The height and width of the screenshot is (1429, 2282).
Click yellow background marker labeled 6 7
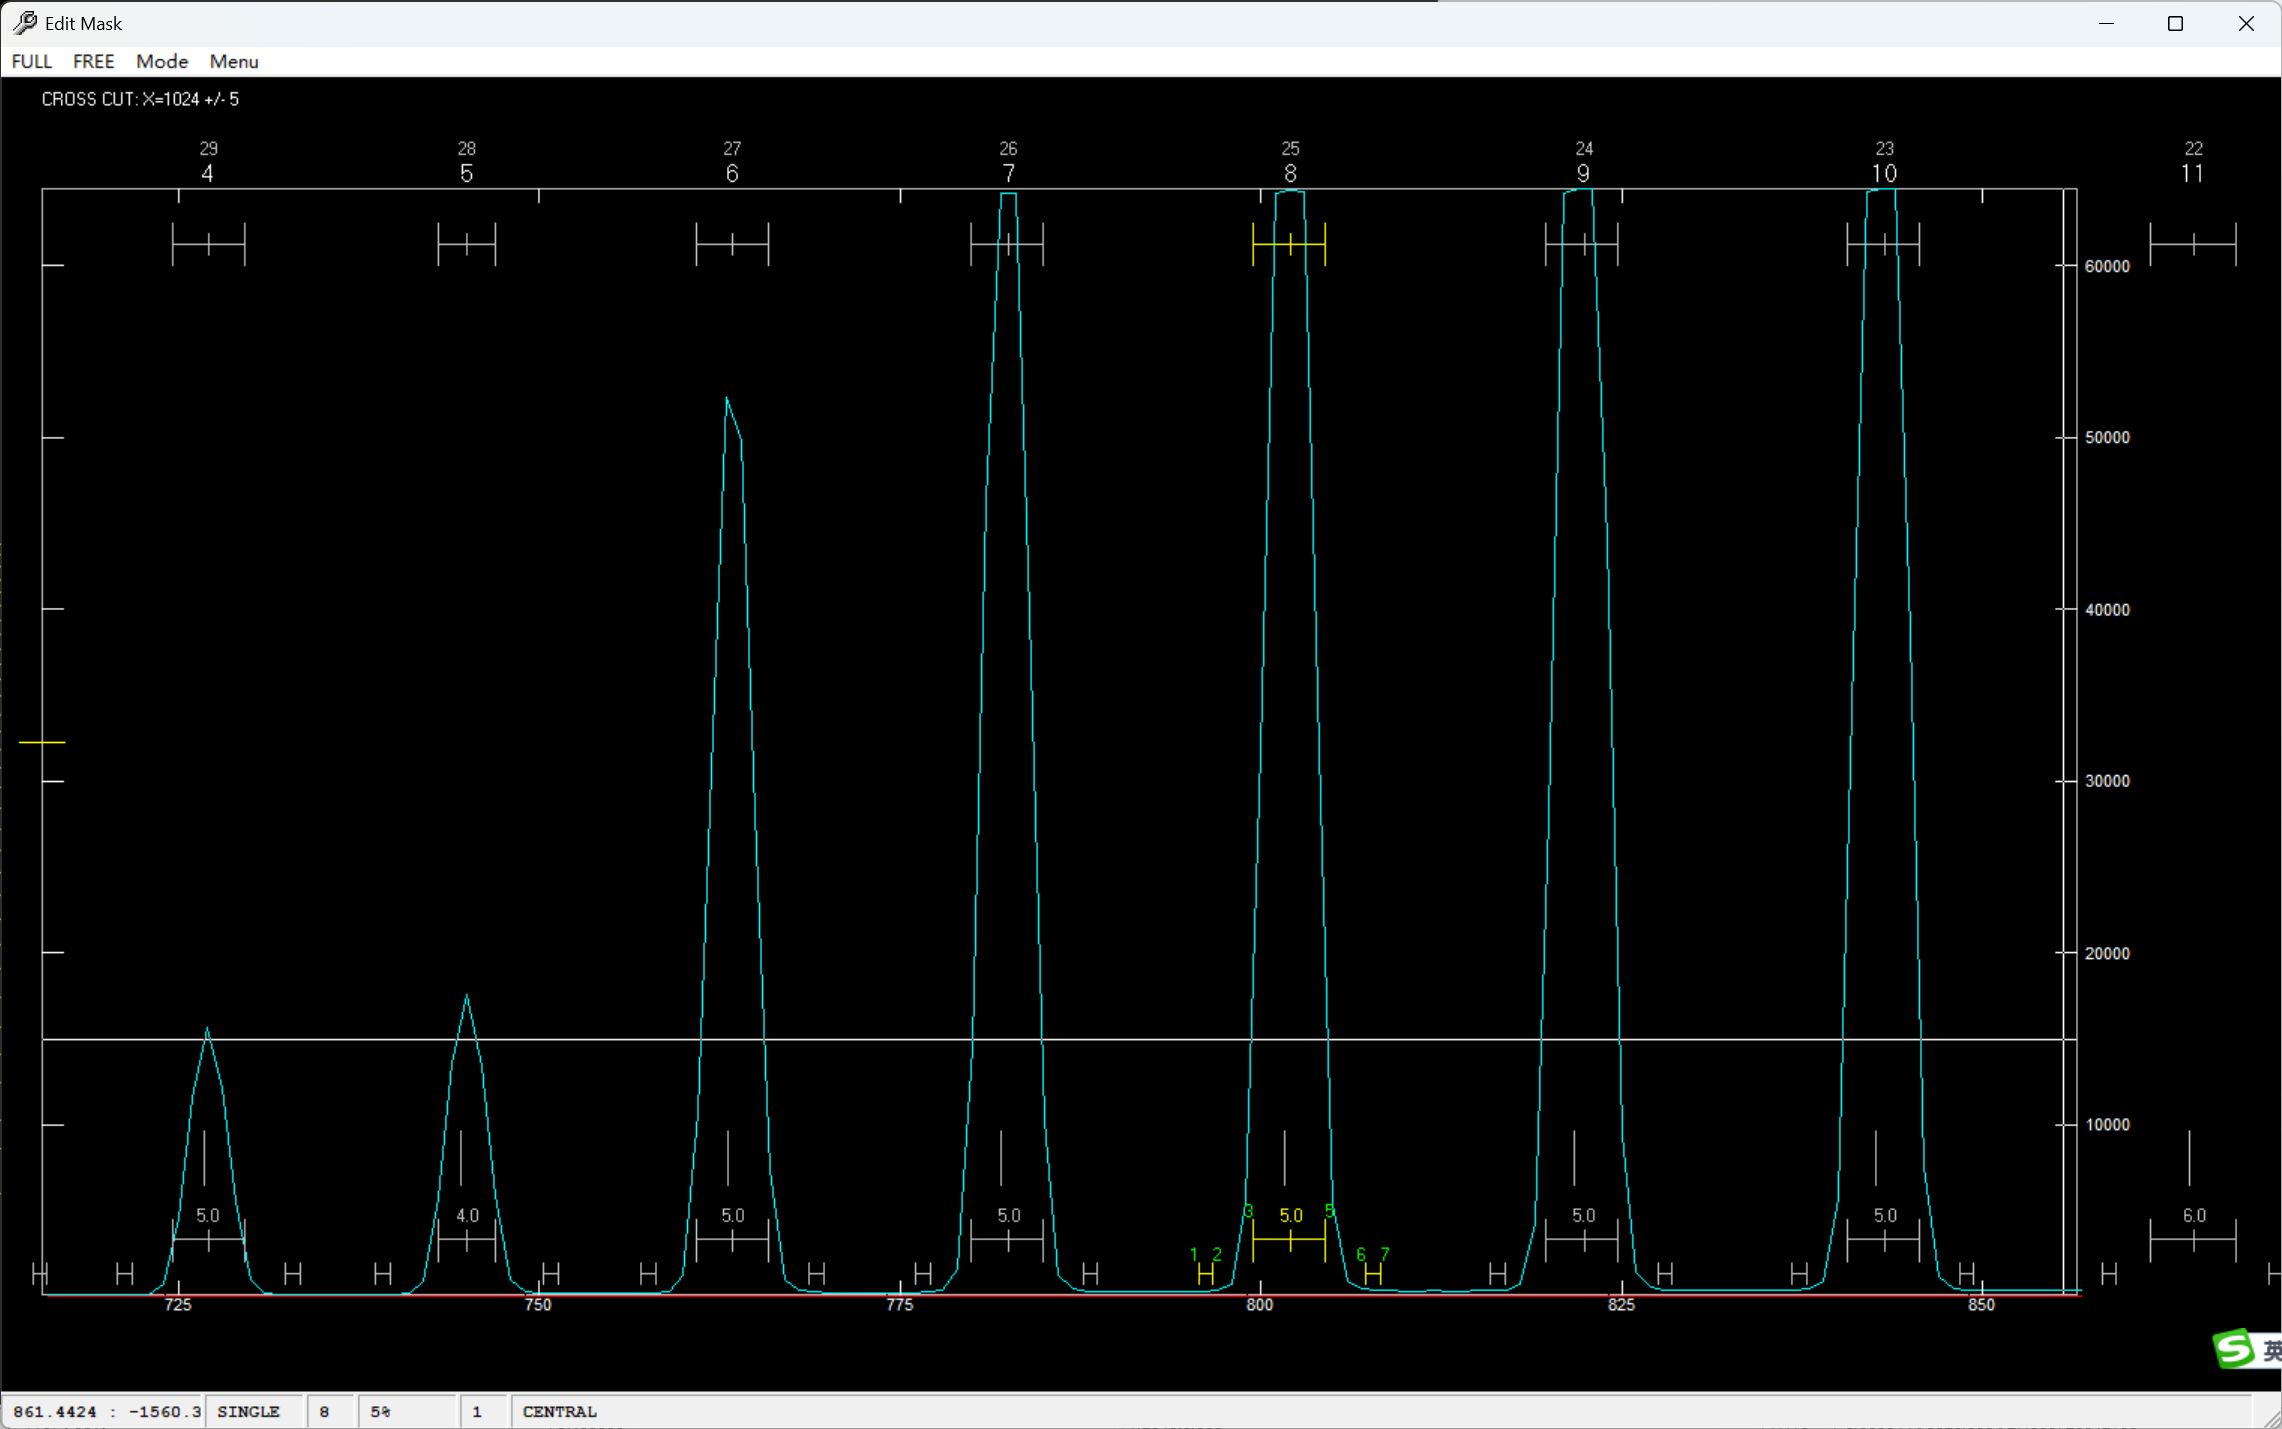(x=1372, y=1273)
